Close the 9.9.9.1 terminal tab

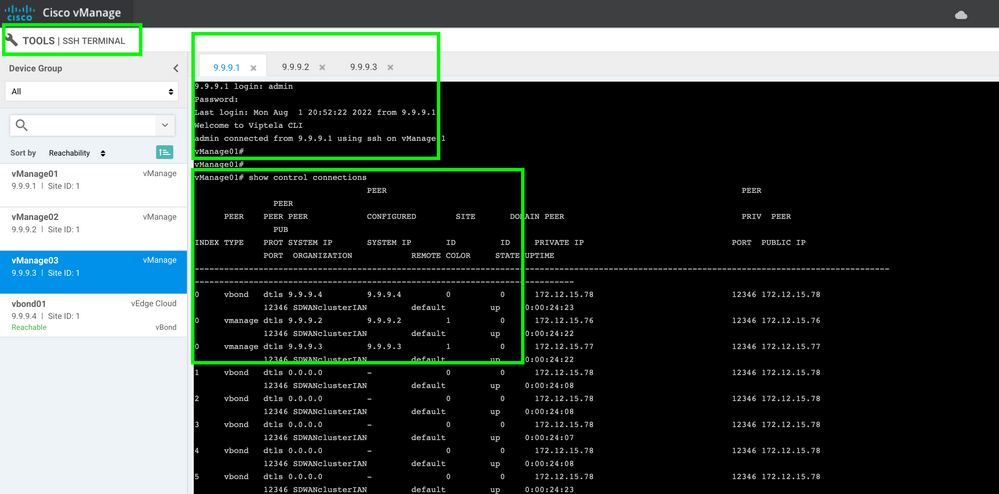pos(253,68)
